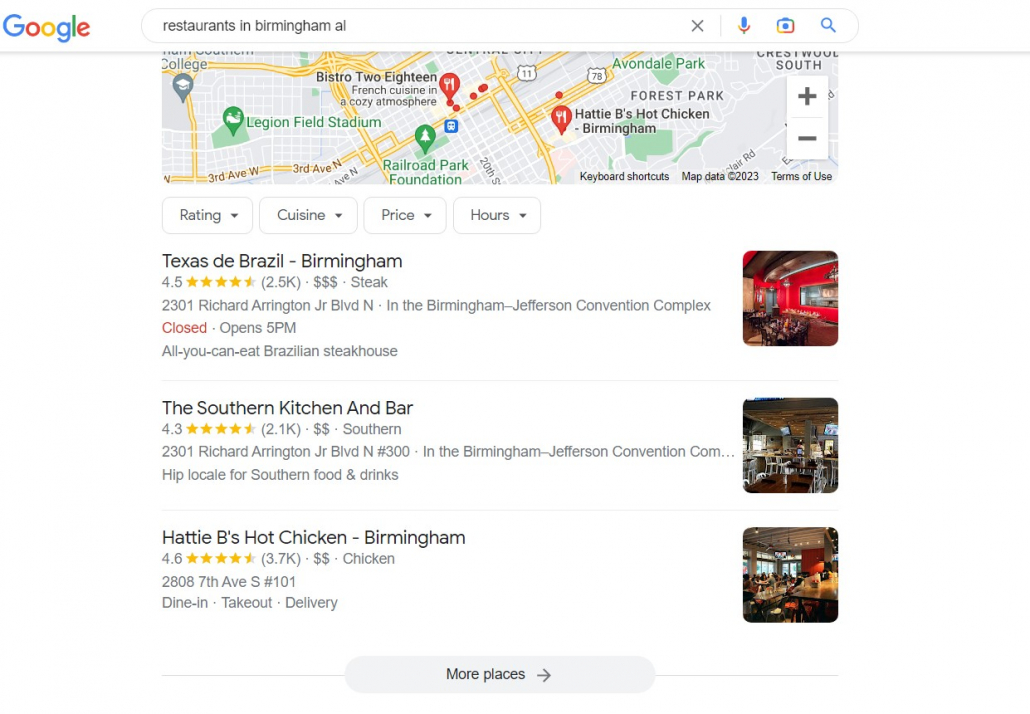This screenshot has height=714, width=1030.
Task: View Hattie B's Hot Chicken photo thumbnail
Action: click(790, 575)
